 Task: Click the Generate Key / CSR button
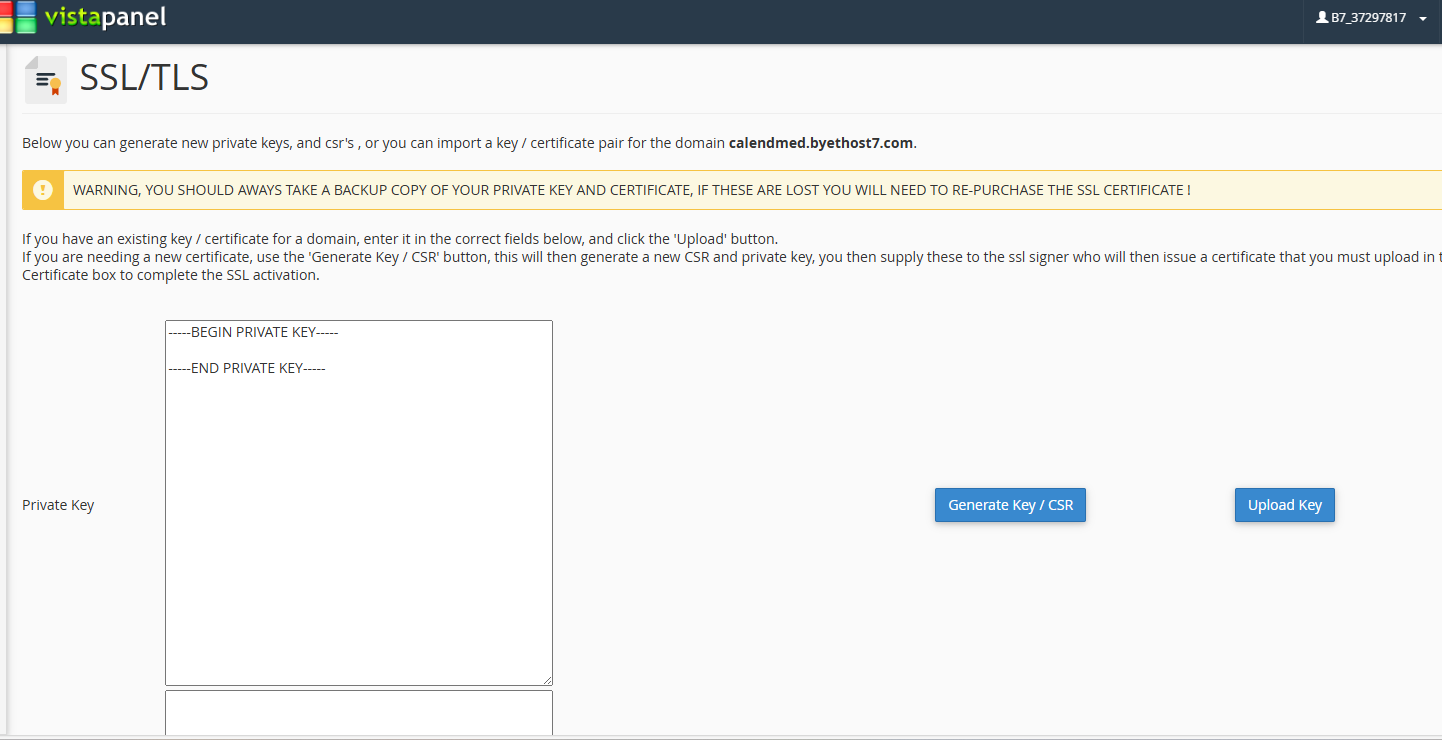click(x=1010, y=505)
